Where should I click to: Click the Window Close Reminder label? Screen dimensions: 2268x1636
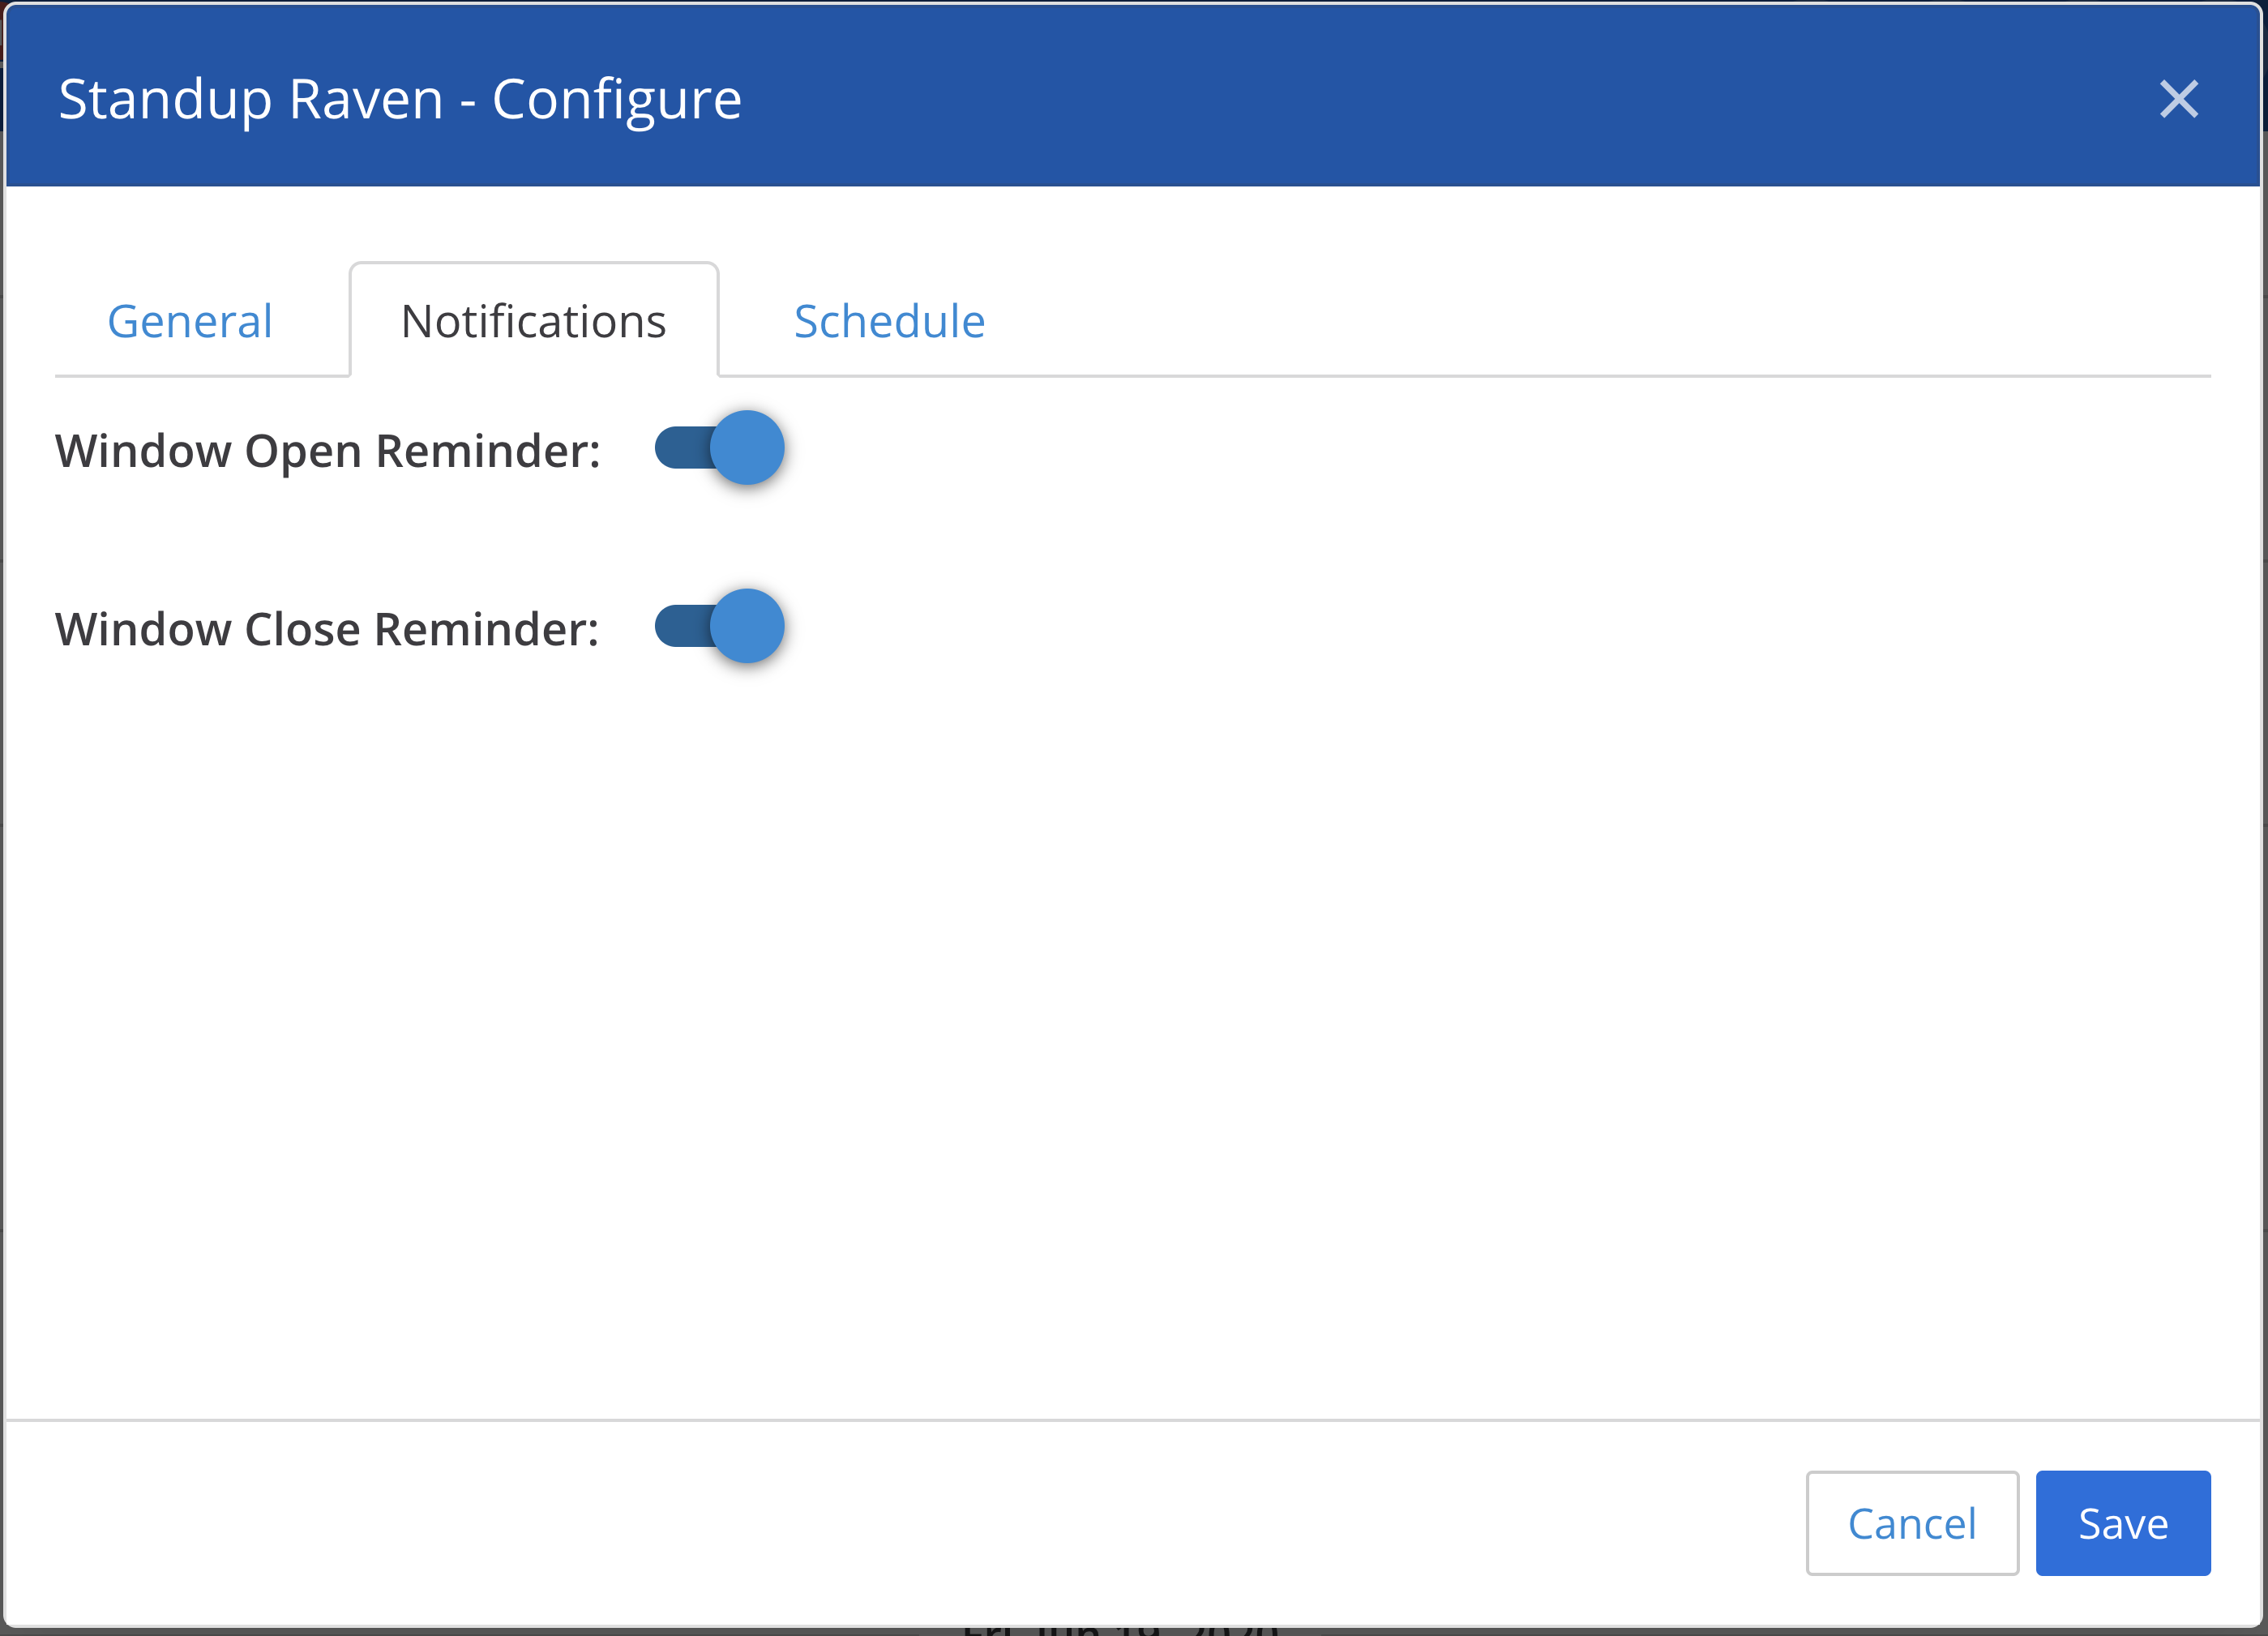coord(327,629)
